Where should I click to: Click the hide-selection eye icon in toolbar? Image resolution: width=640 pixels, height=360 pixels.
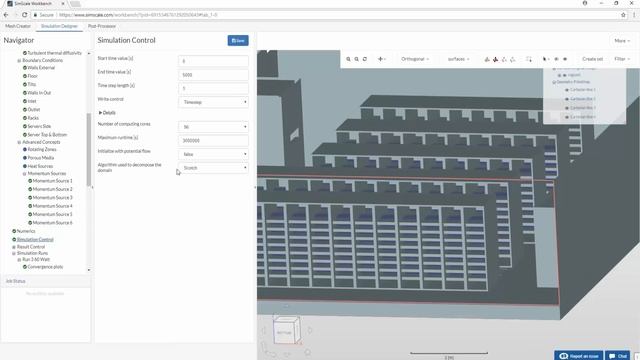[x=565, y=59]
